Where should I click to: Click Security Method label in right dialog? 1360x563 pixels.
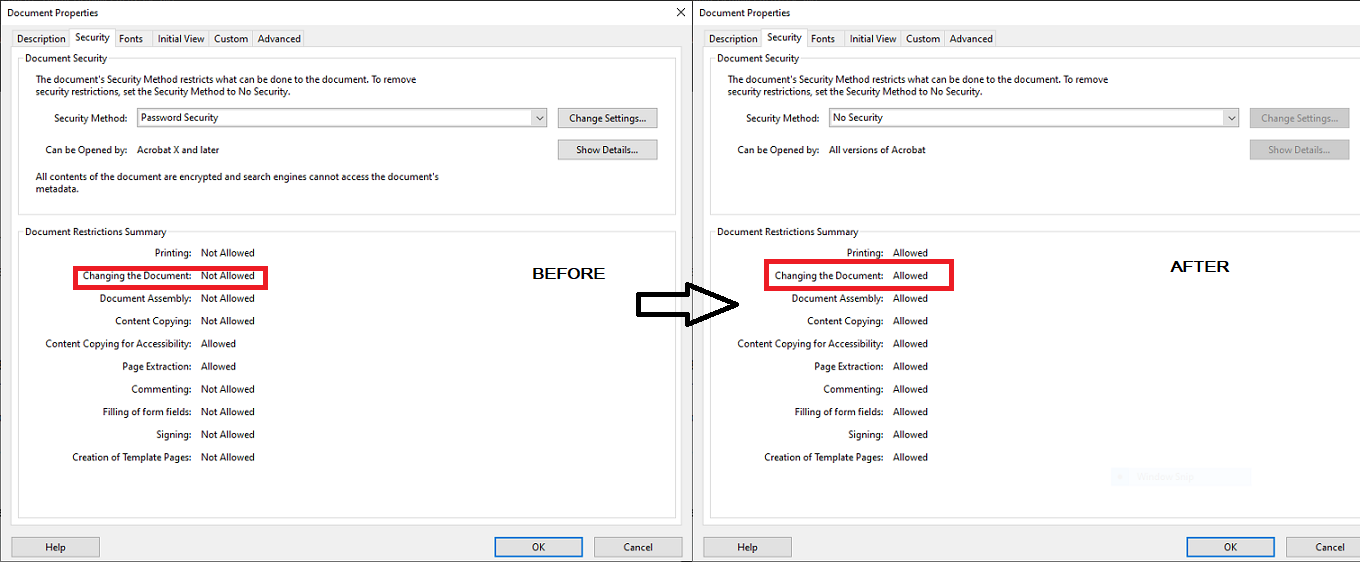pos(783,118)
